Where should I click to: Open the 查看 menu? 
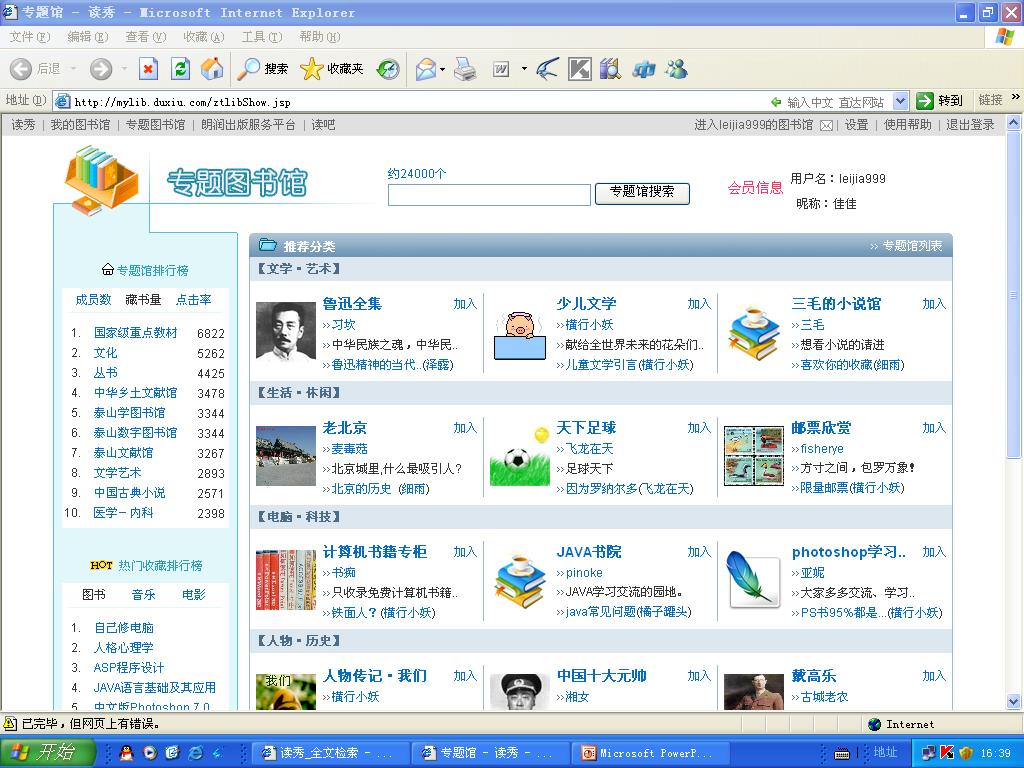point(146,37)
